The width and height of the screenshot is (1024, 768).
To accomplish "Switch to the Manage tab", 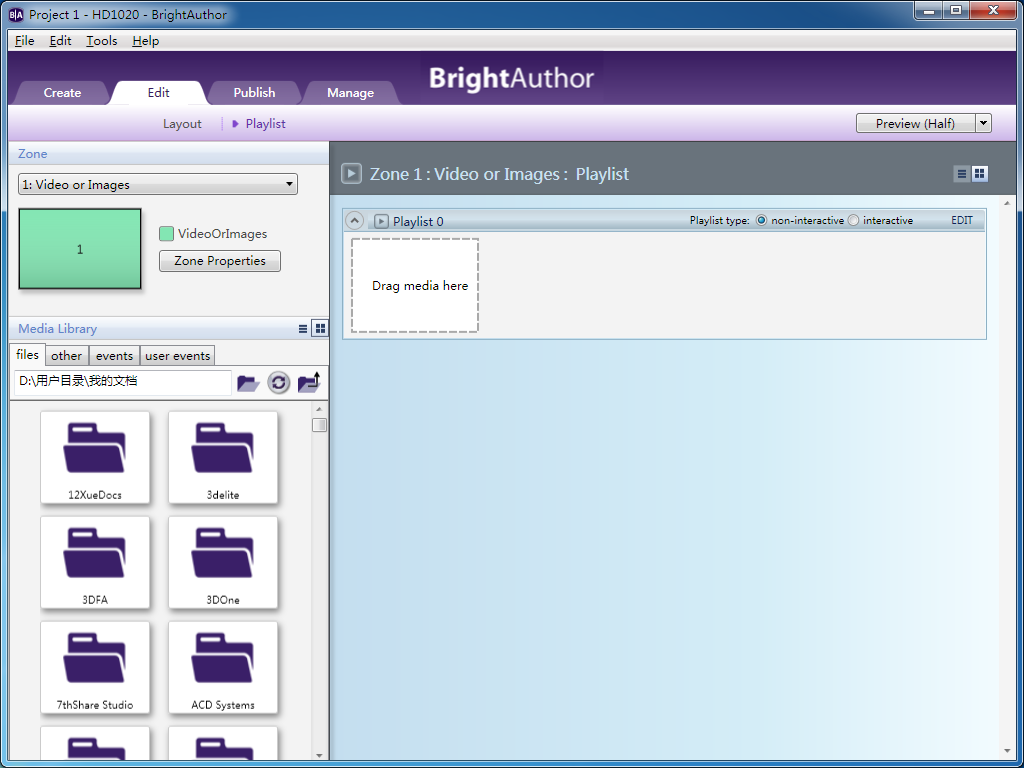I will (351, 93).
